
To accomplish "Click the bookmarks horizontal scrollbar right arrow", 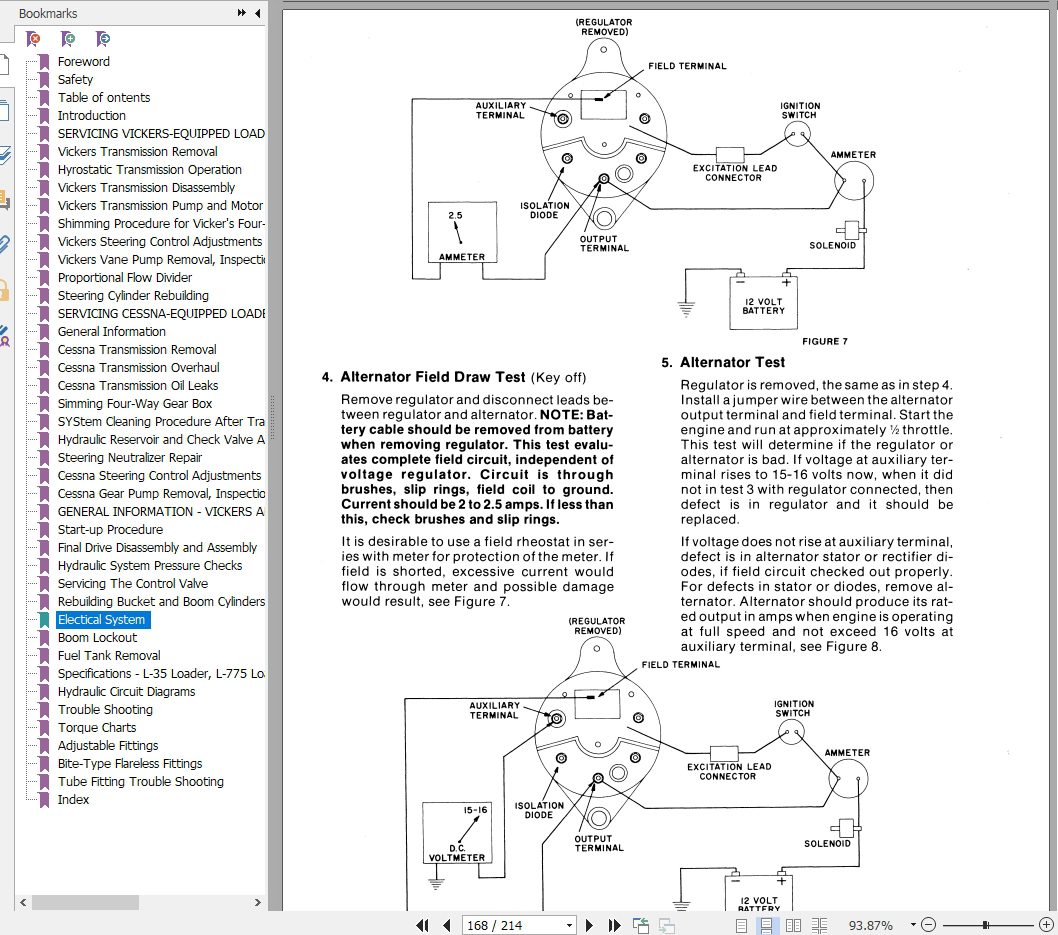I will coord(257,902).
